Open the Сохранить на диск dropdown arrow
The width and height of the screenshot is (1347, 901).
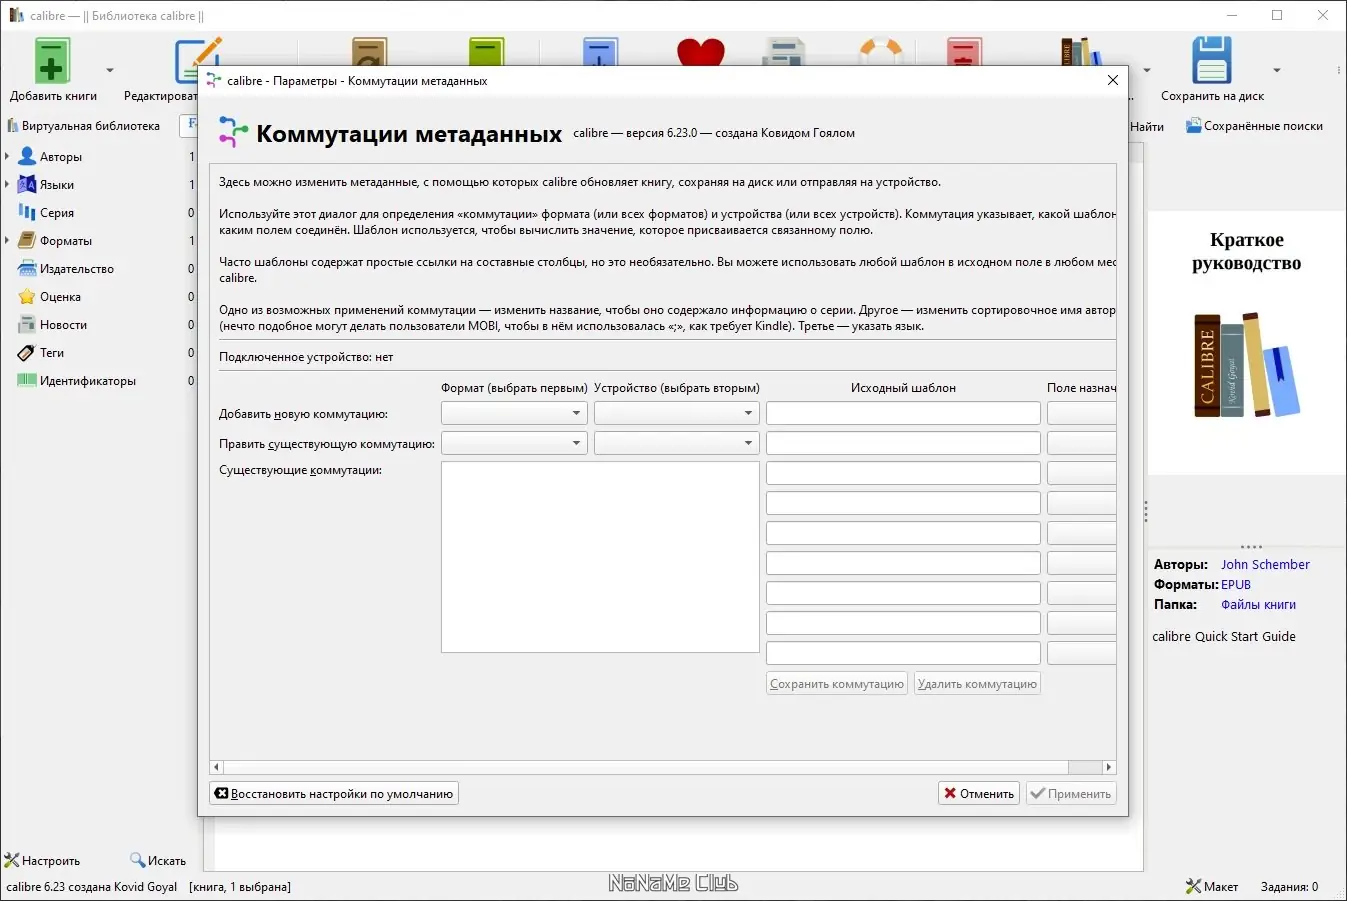pos(1277,70)
